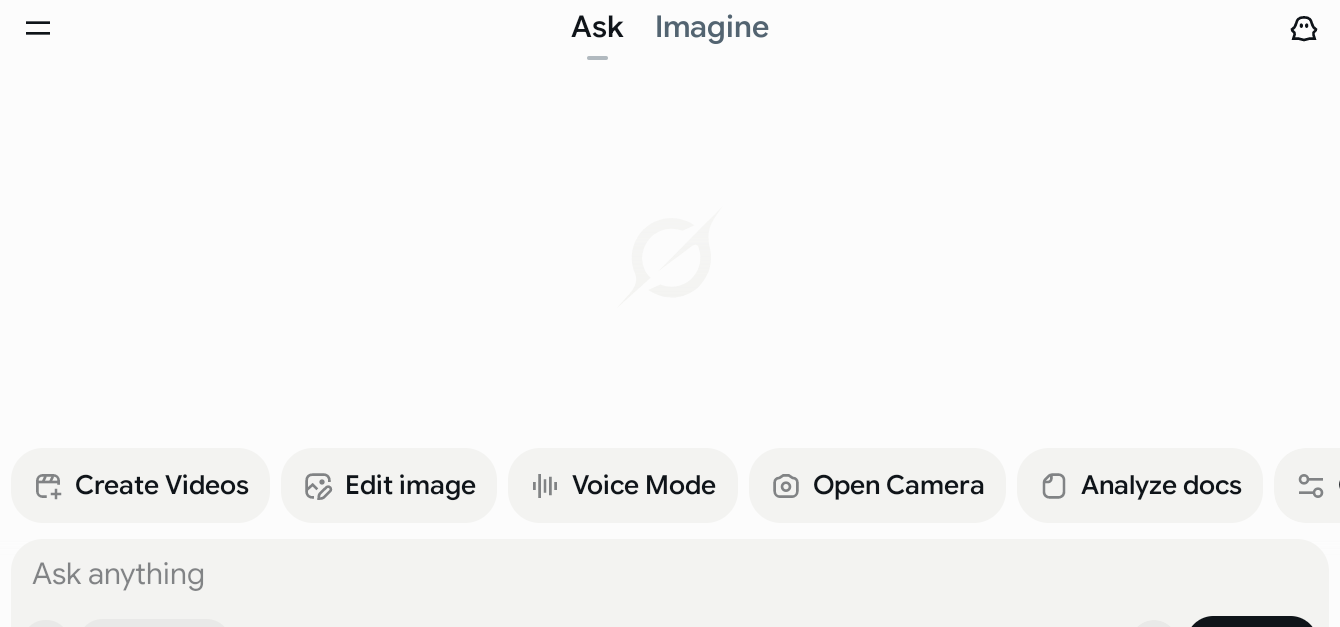
Task: Choose the Edit image text label
Action: coord(410,486)
